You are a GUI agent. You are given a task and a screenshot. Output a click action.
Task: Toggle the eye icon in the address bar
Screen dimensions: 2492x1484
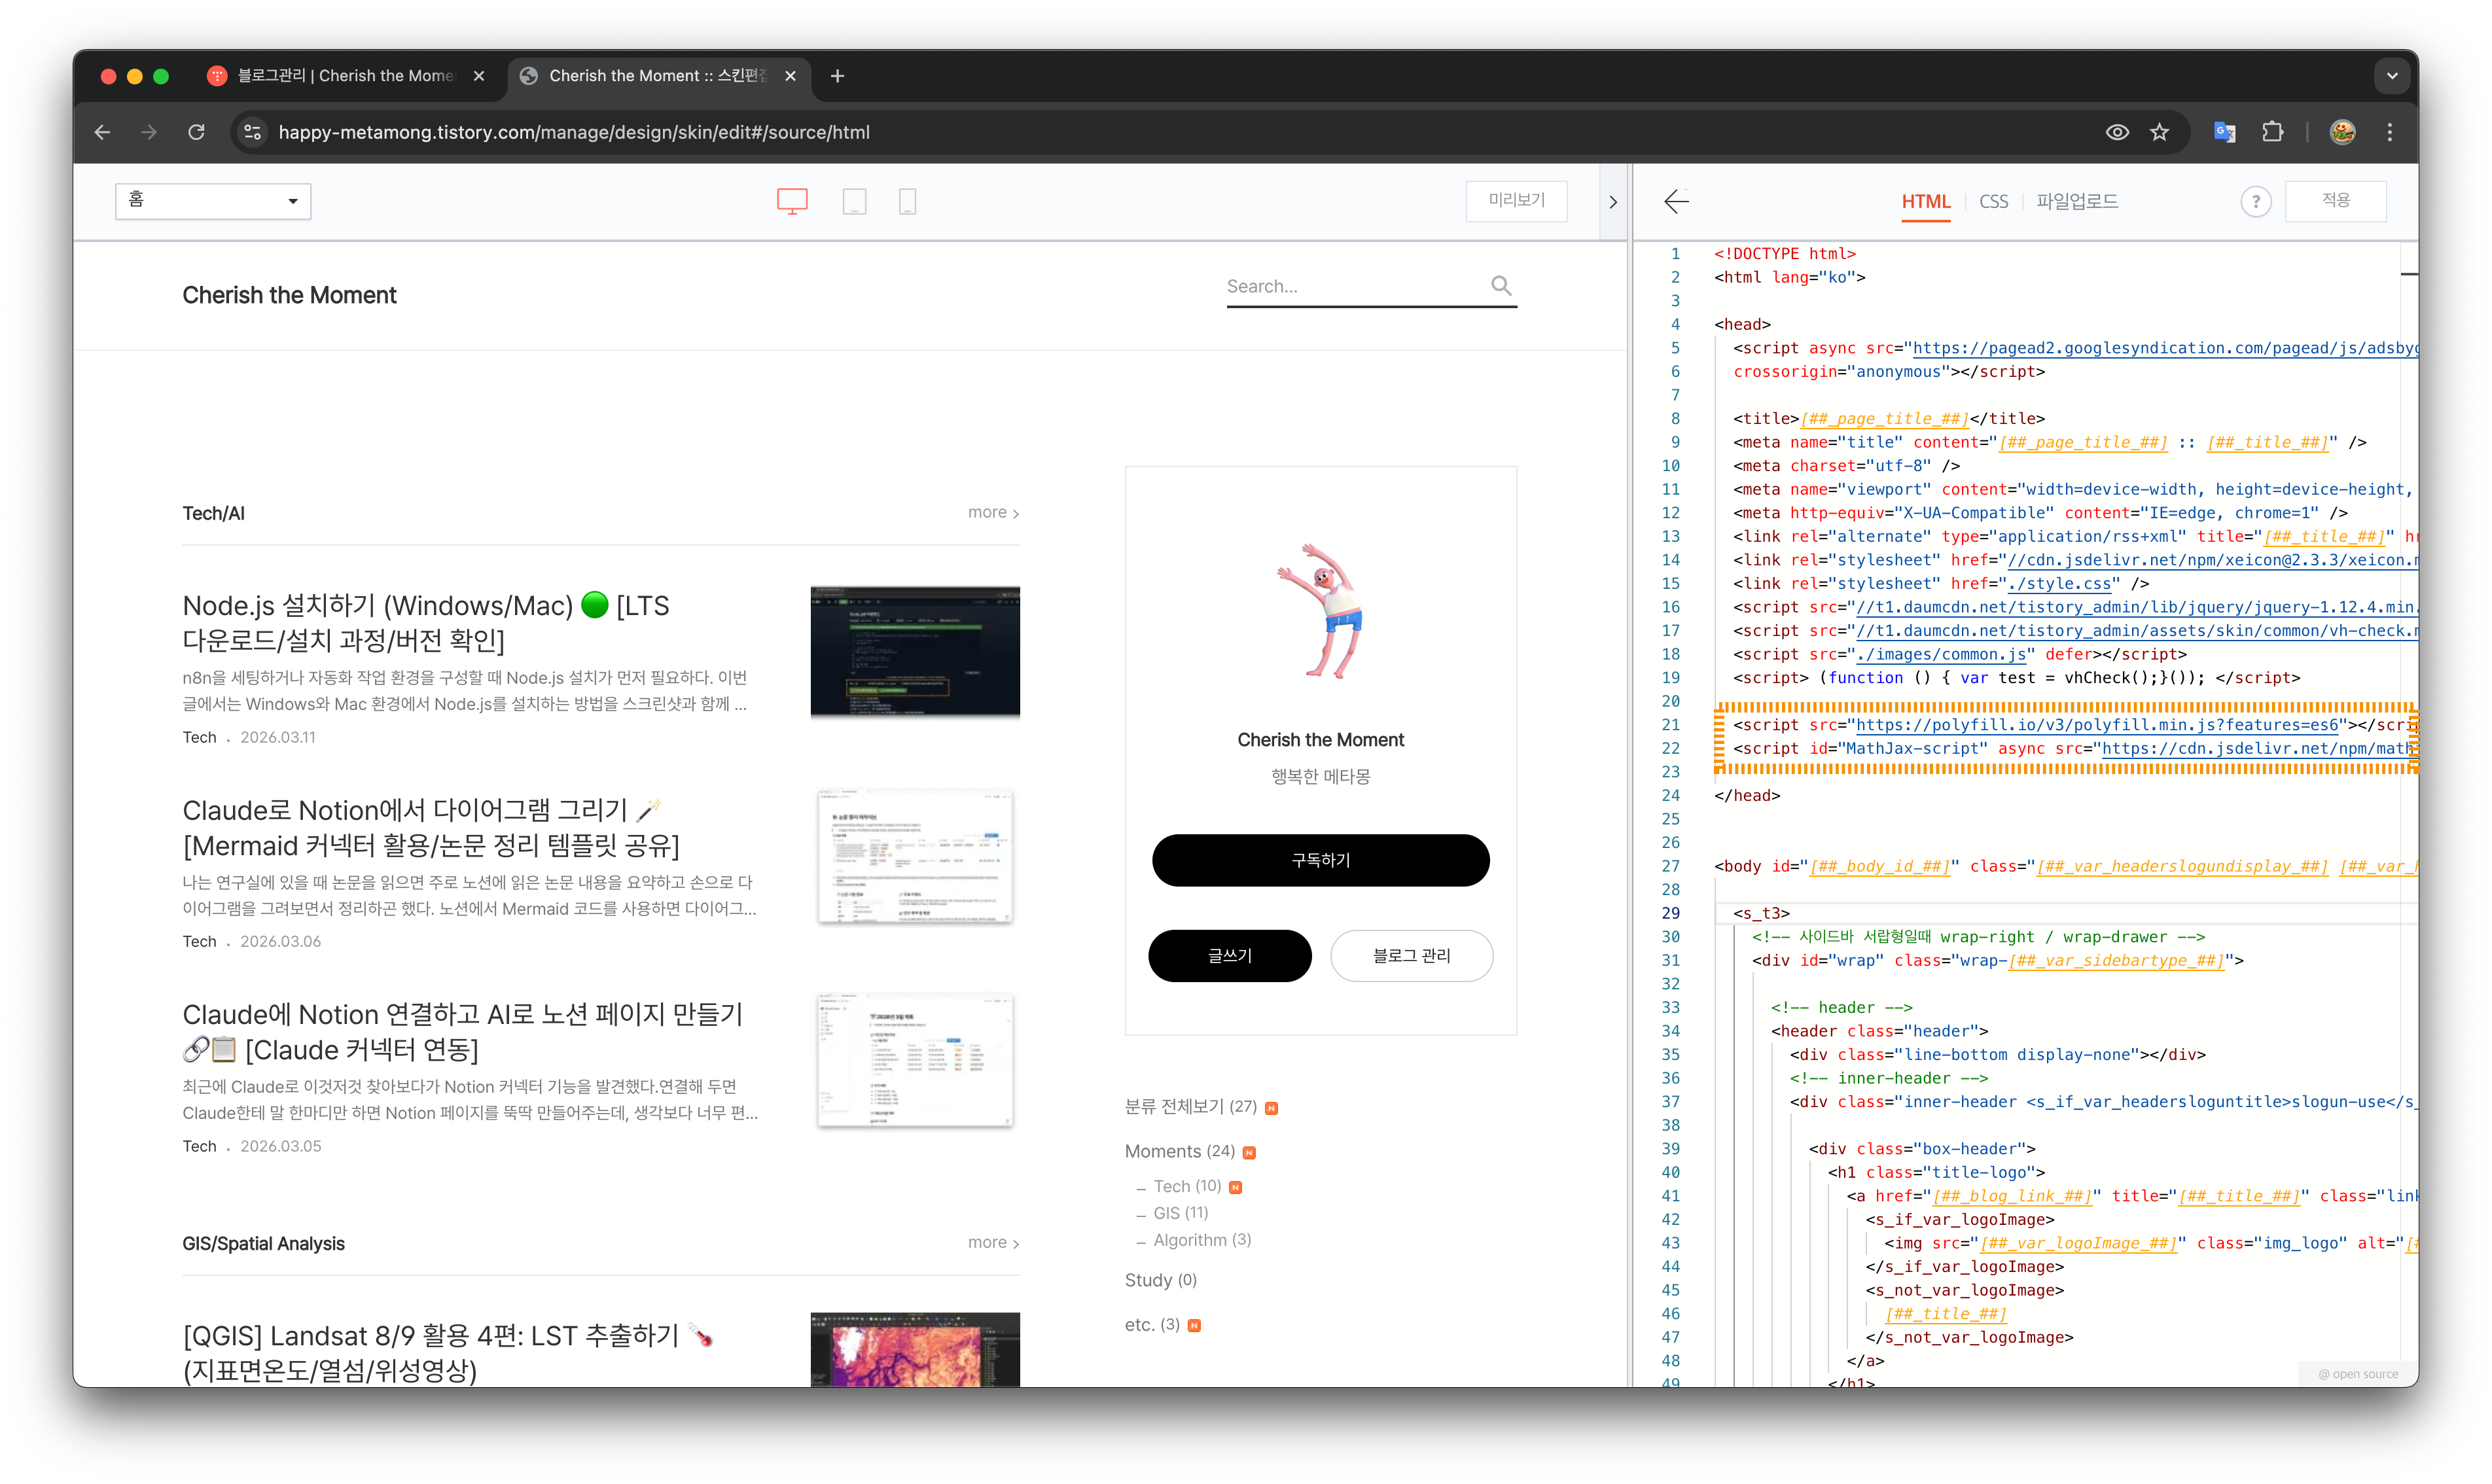(2116, 132)
